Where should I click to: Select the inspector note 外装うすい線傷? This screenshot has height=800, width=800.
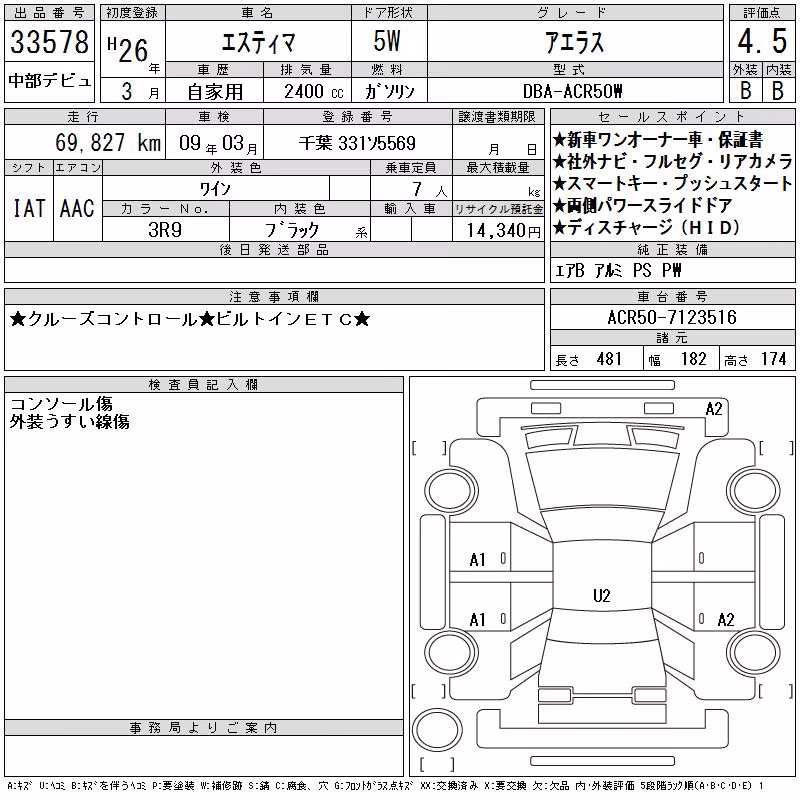click(x=69, y=421)
